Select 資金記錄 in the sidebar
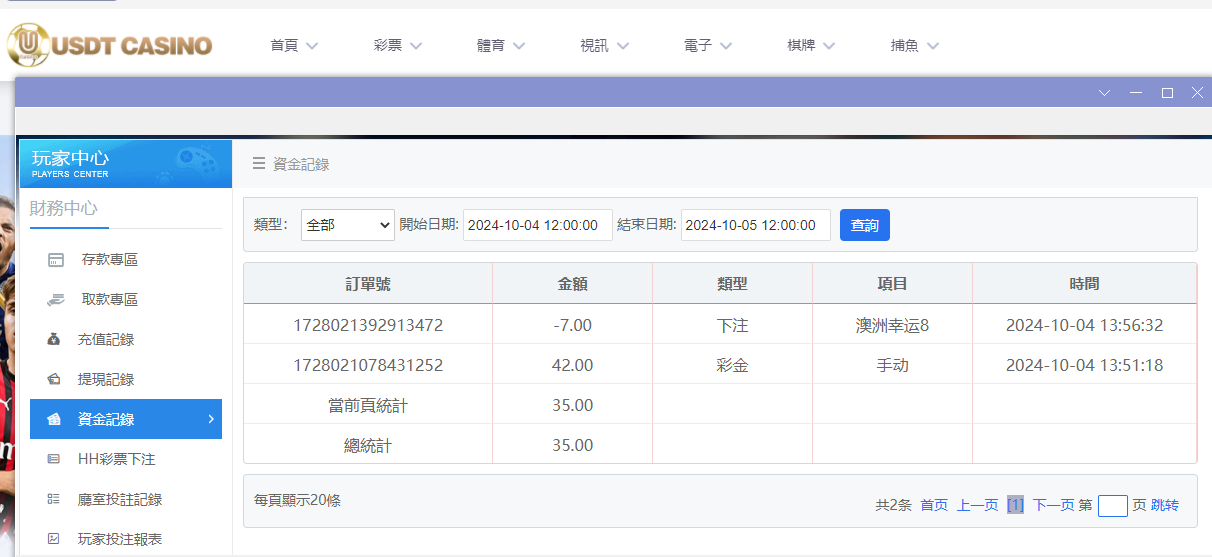The height and width of the screenshot is (557, 1212). (x=126, y=419)
